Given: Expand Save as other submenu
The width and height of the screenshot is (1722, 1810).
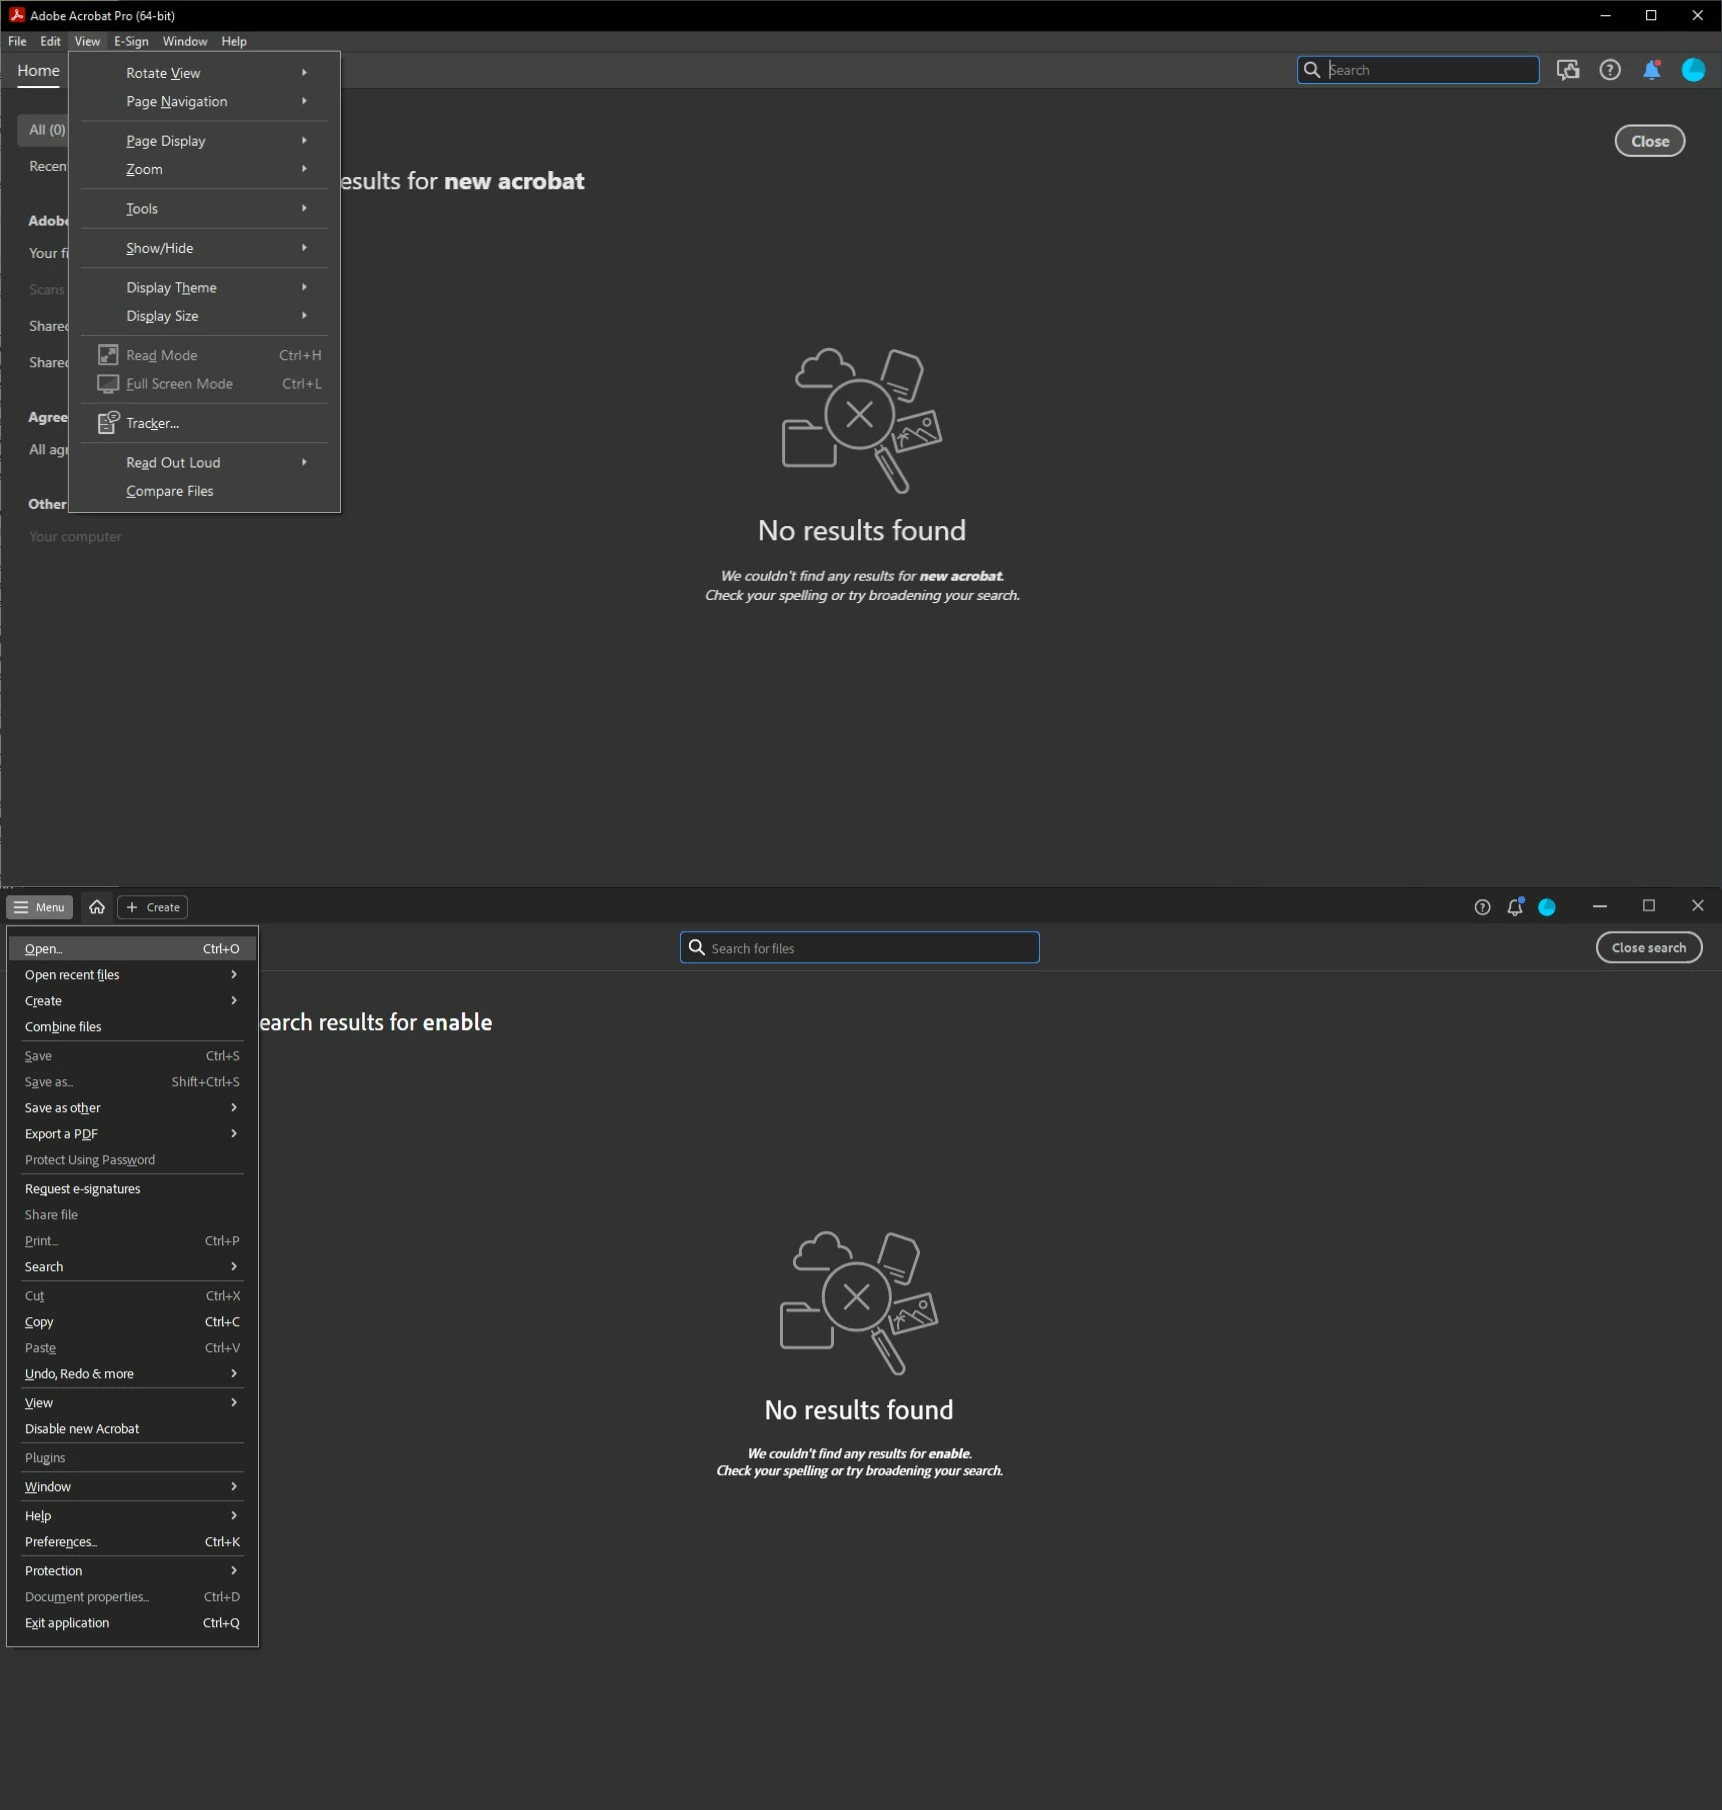Looking at the screenshot, I should click(x=132, y=1107).
